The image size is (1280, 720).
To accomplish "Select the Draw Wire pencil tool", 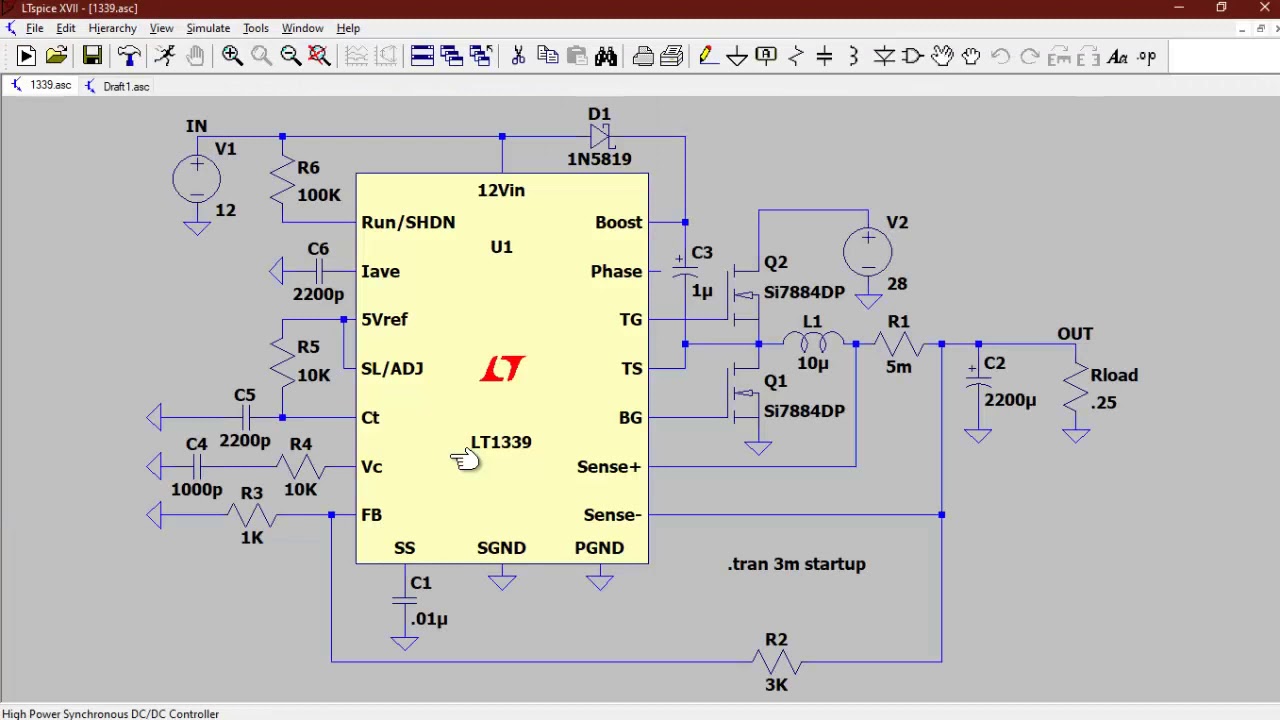I will point(708,57).
